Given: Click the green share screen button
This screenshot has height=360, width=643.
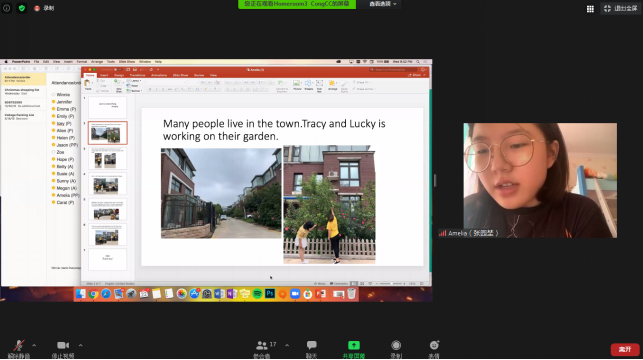Looking at the screenshot, I should (x=353, y=348).
